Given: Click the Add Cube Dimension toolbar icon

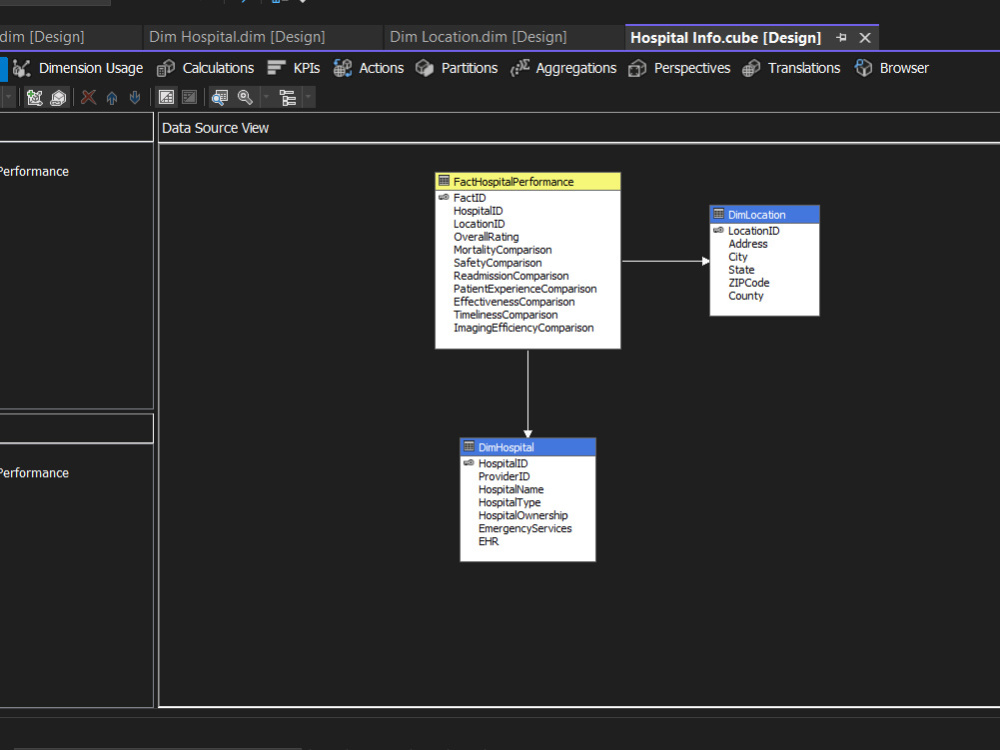Looking at the screenshot, I should [x=34, y=98].
